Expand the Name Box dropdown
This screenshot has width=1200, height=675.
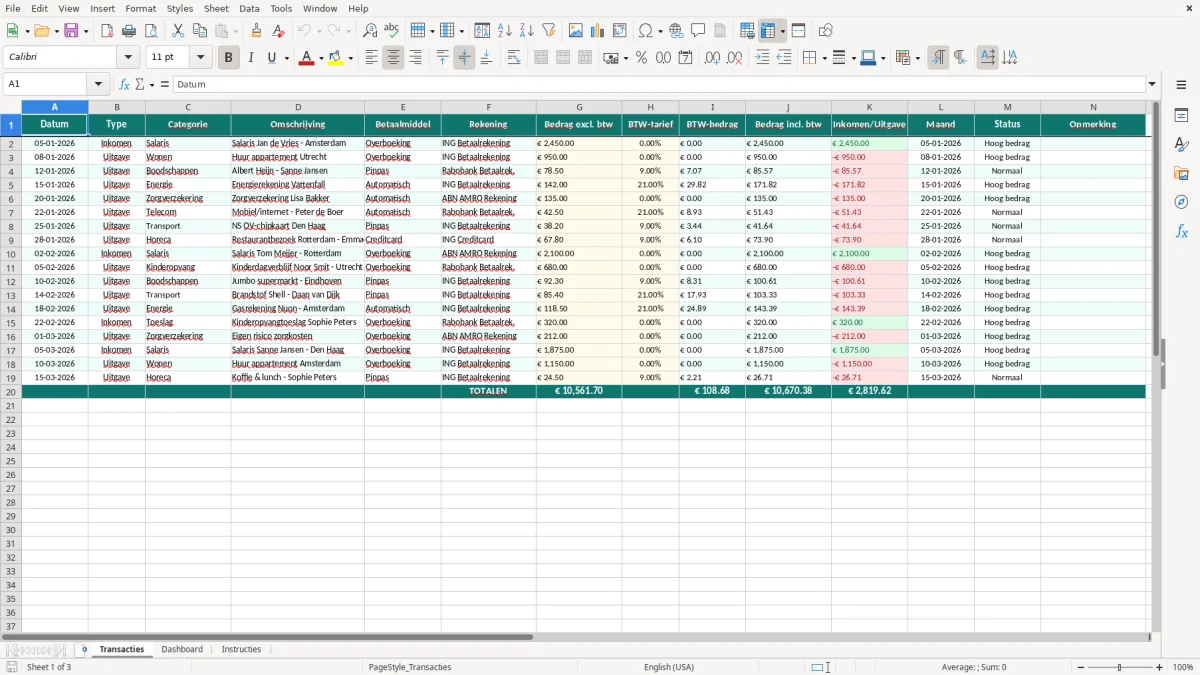(x=98, y=85)
